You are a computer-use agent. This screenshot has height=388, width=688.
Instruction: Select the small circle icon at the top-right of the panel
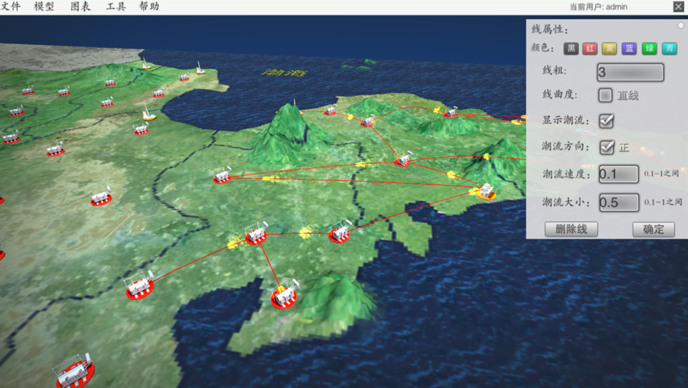coord(681,26)
